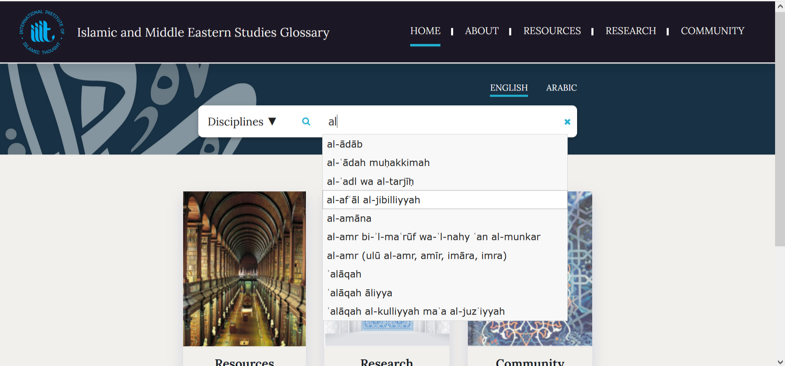This screenshot has height=366, width=785.
Task: Select suggestion 'ʿalāqah al-kulliyyah maʿa al-juzʾiyyah'
Action: 445,311
